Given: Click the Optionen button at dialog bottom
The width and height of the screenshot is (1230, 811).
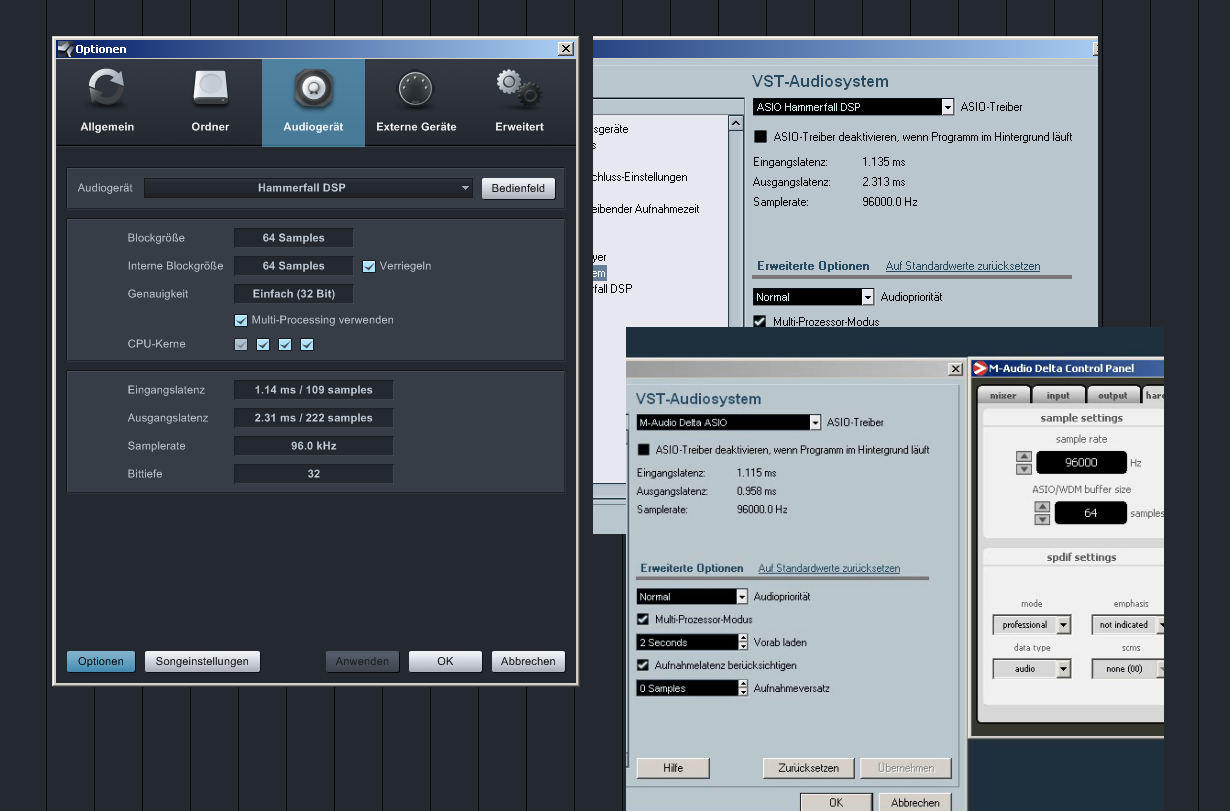Looking at the screenshot, I should tap(100, 661).
